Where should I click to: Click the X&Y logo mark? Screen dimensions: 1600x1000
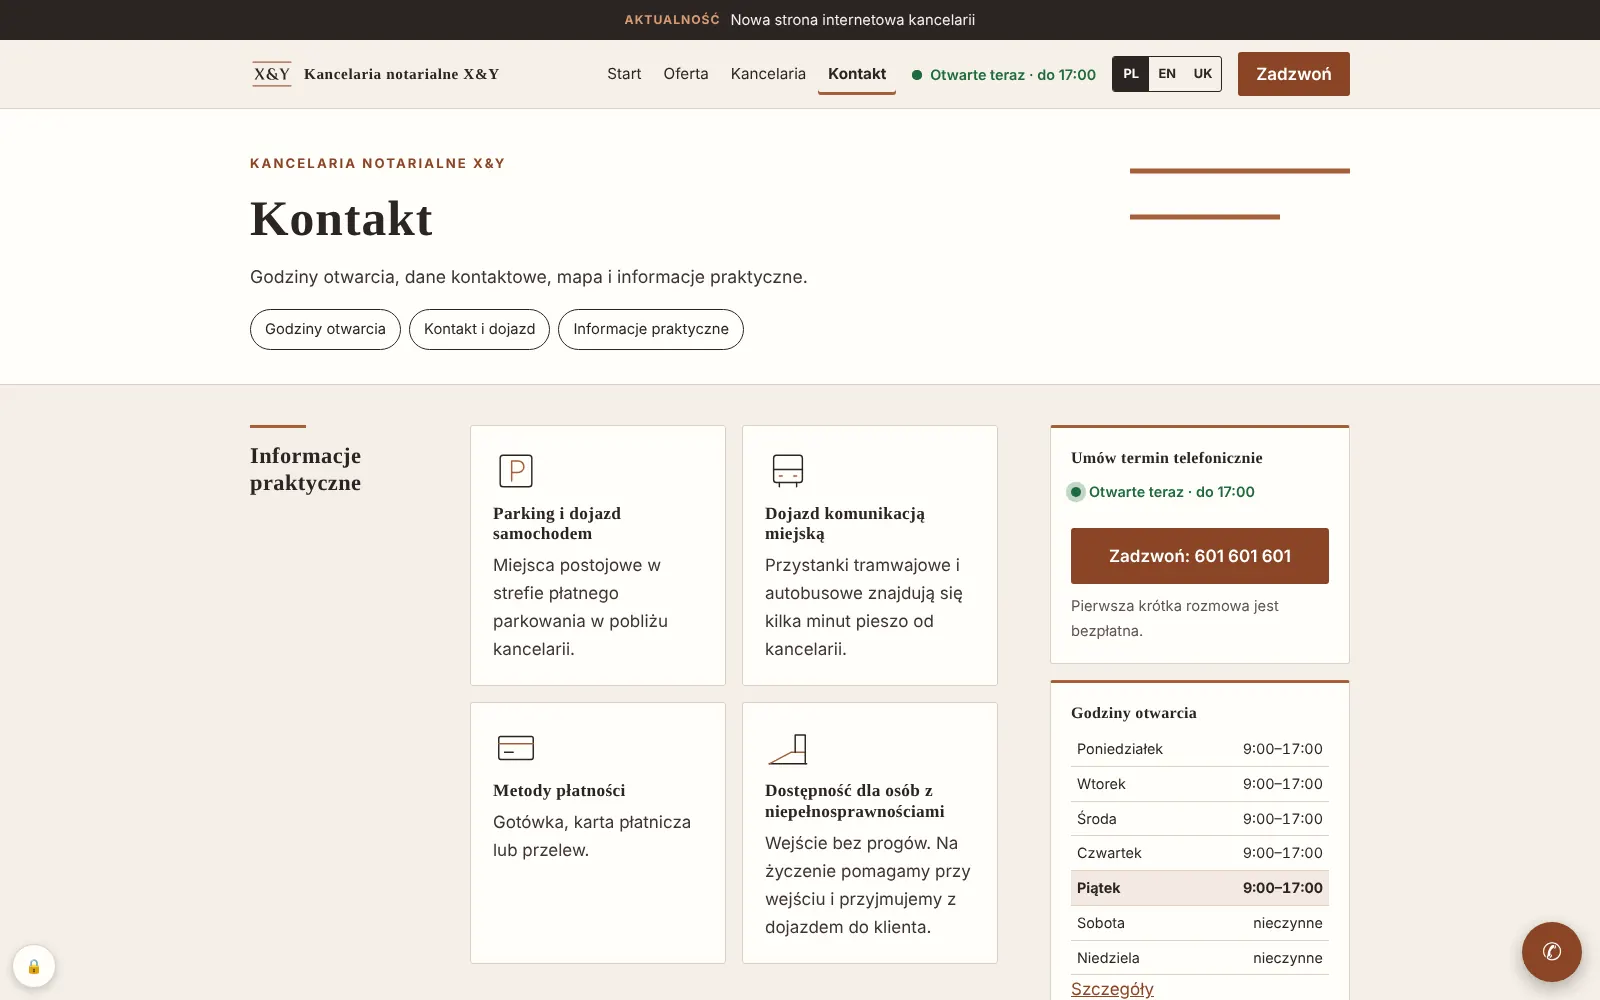(x=272, y=74)
